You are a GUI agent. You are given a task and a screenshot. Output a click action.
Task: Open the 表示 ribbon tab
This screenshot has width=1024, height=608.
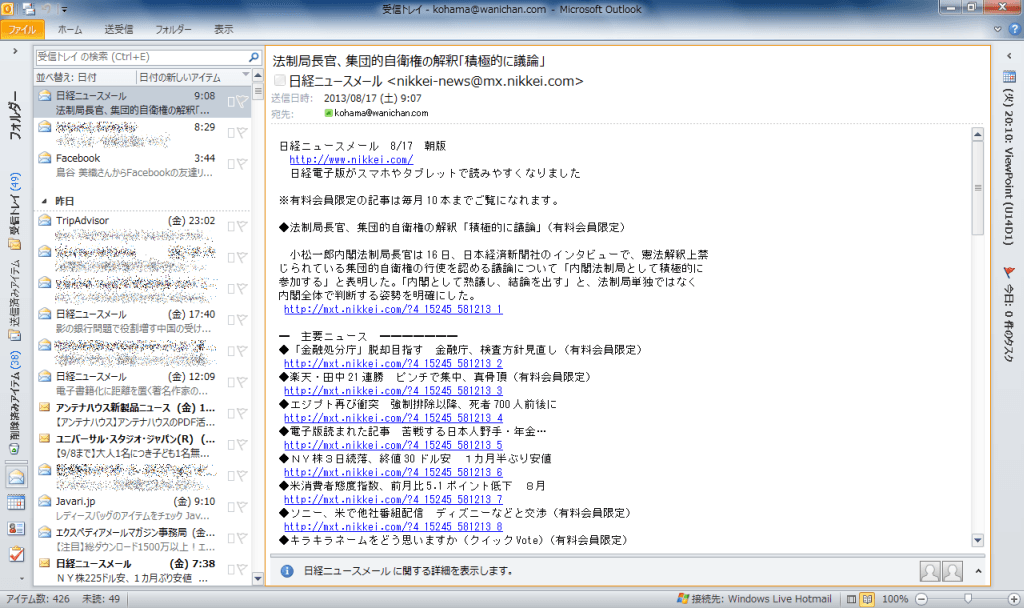[x=223, y=29]
